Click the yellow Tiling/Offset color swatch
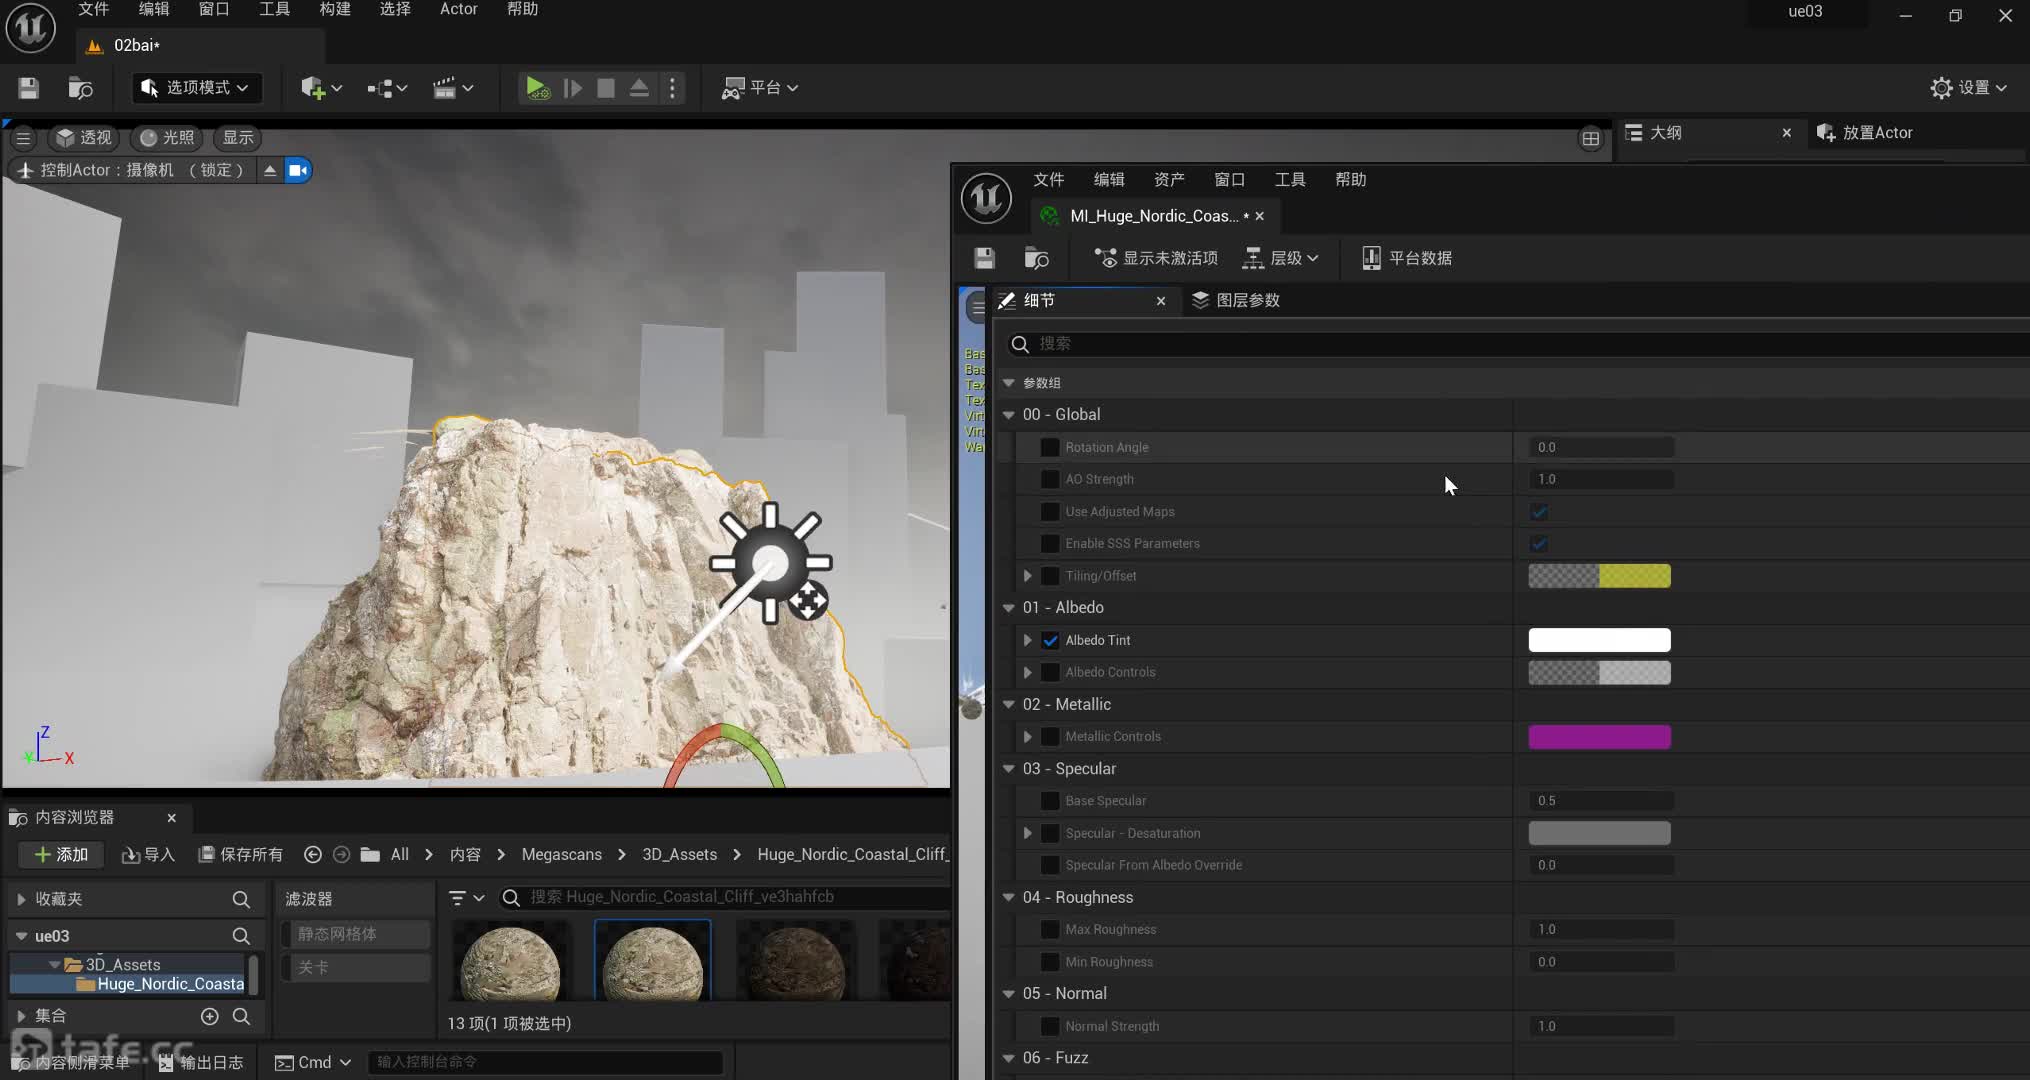This screenshot has height=1080, width=2030. 1599,576
